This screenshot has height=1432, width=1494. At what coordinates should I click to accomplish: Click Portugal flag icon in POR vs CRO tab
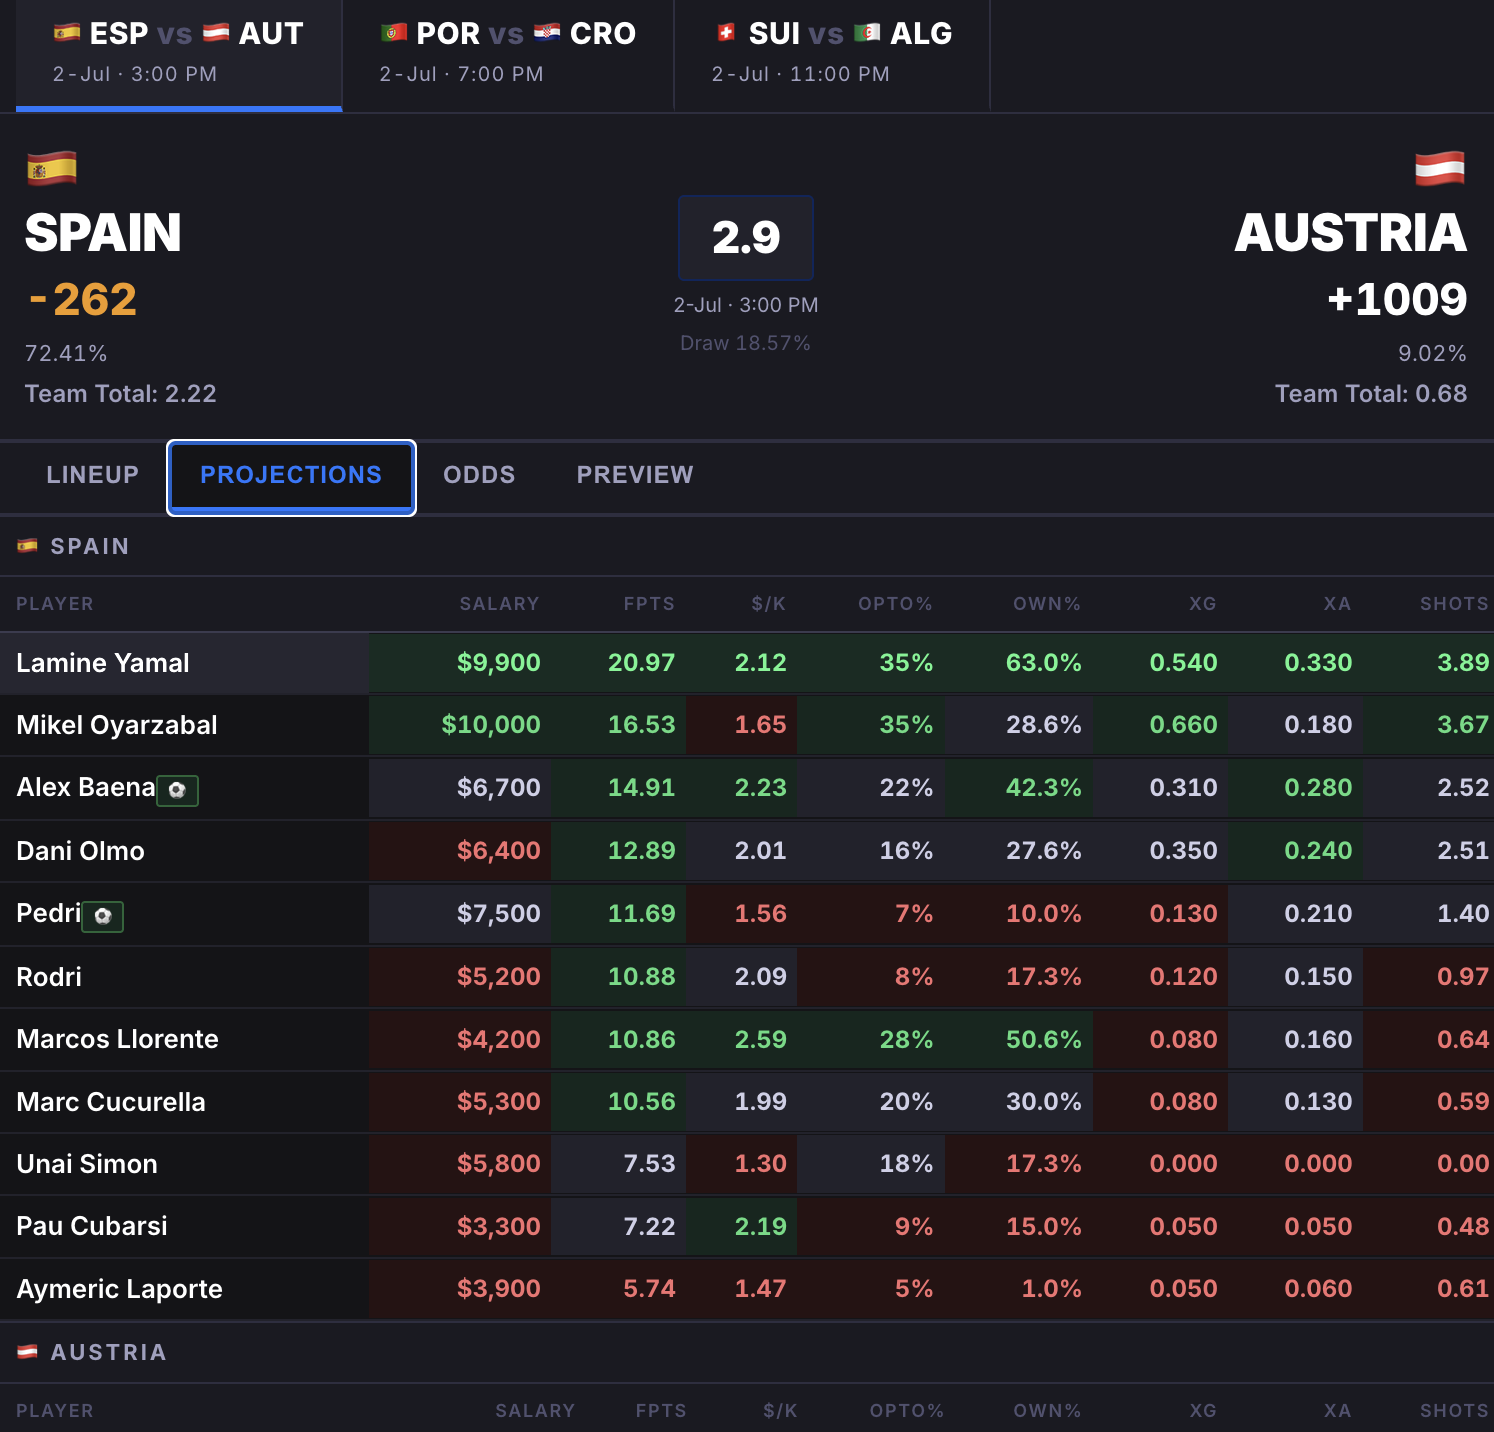click(394, 33)
